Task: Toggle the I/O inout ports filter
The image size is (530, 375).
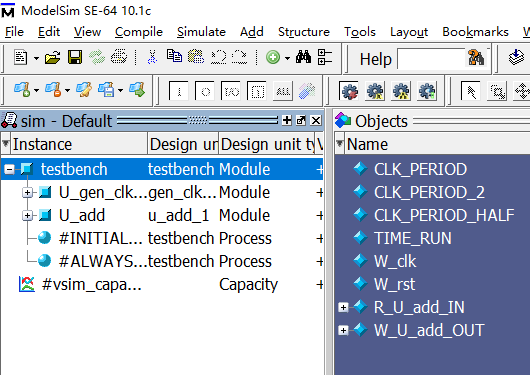Action: coord(231,91)
